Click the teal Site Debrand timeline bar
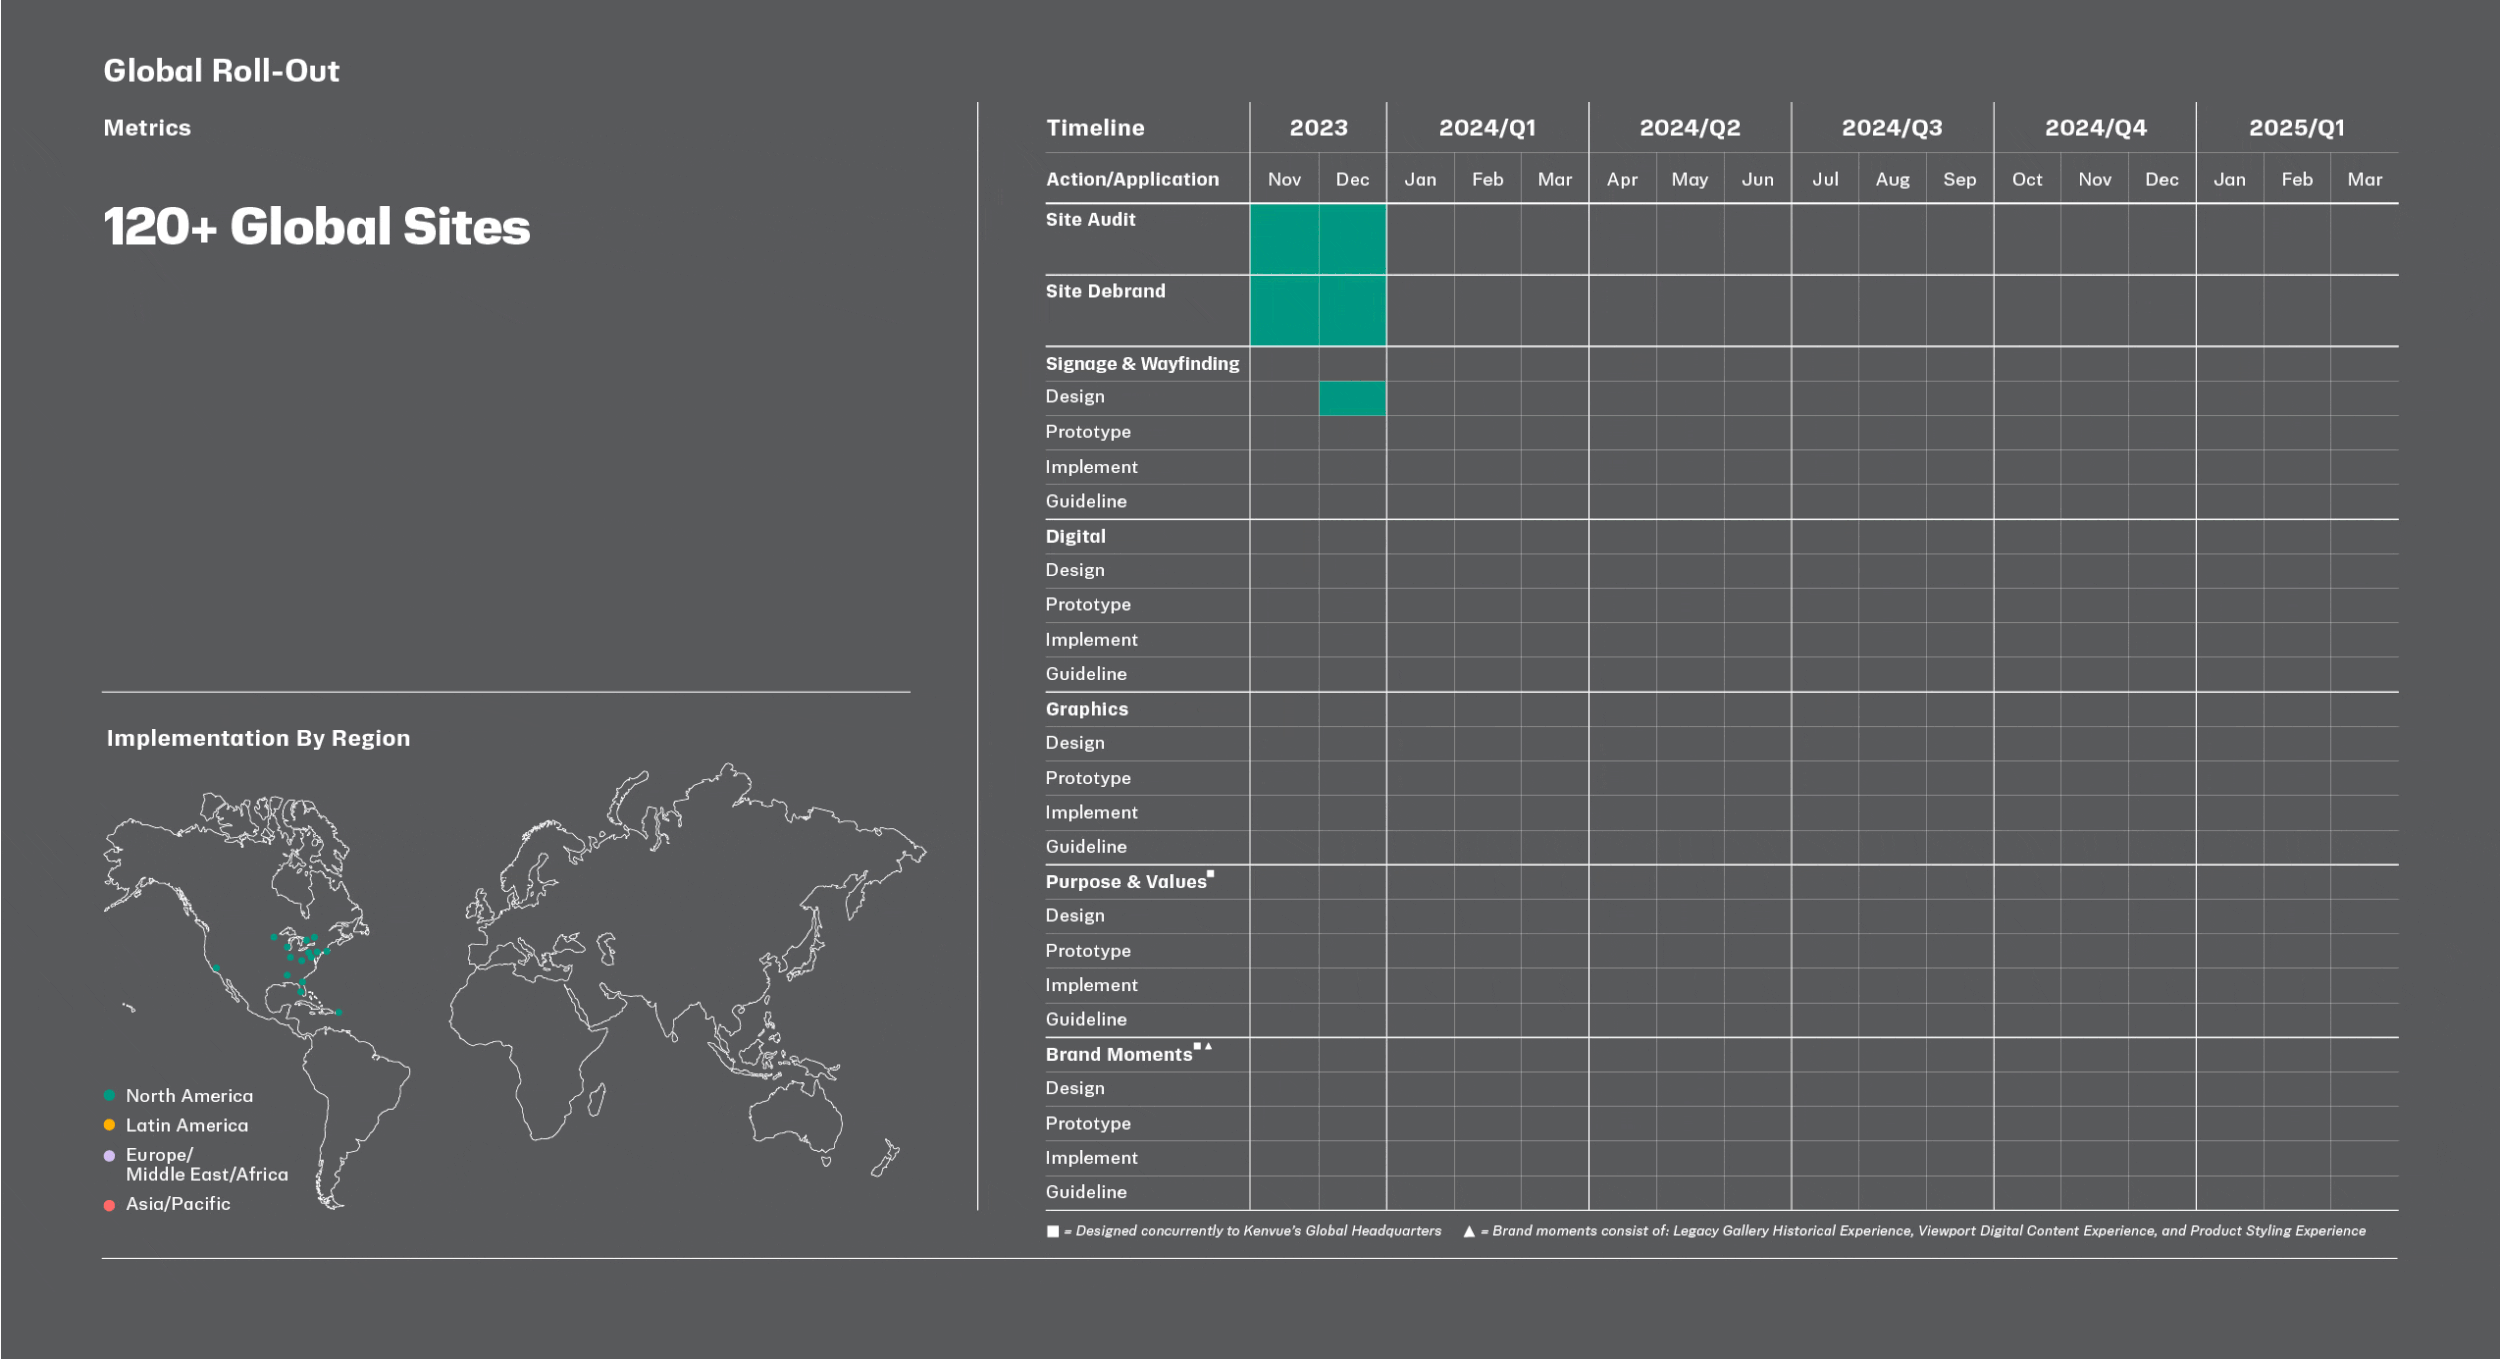This screenshot has height=1359, width=2500. pyautogui.click(x=1317, y=311)
